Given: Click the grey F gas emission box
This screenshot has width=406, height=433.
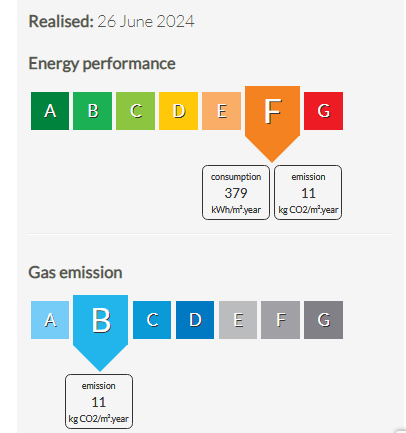Looking at the screenshot, I should pos(280,320).
